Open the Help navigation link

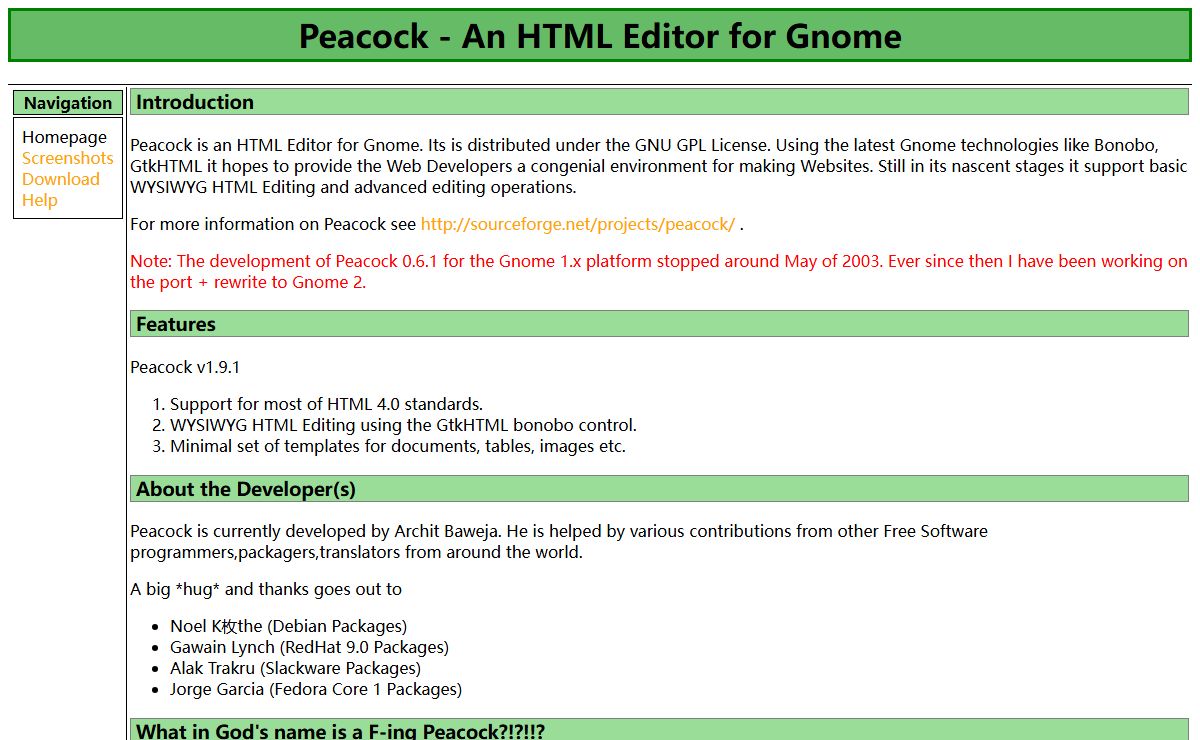point(40,200)
